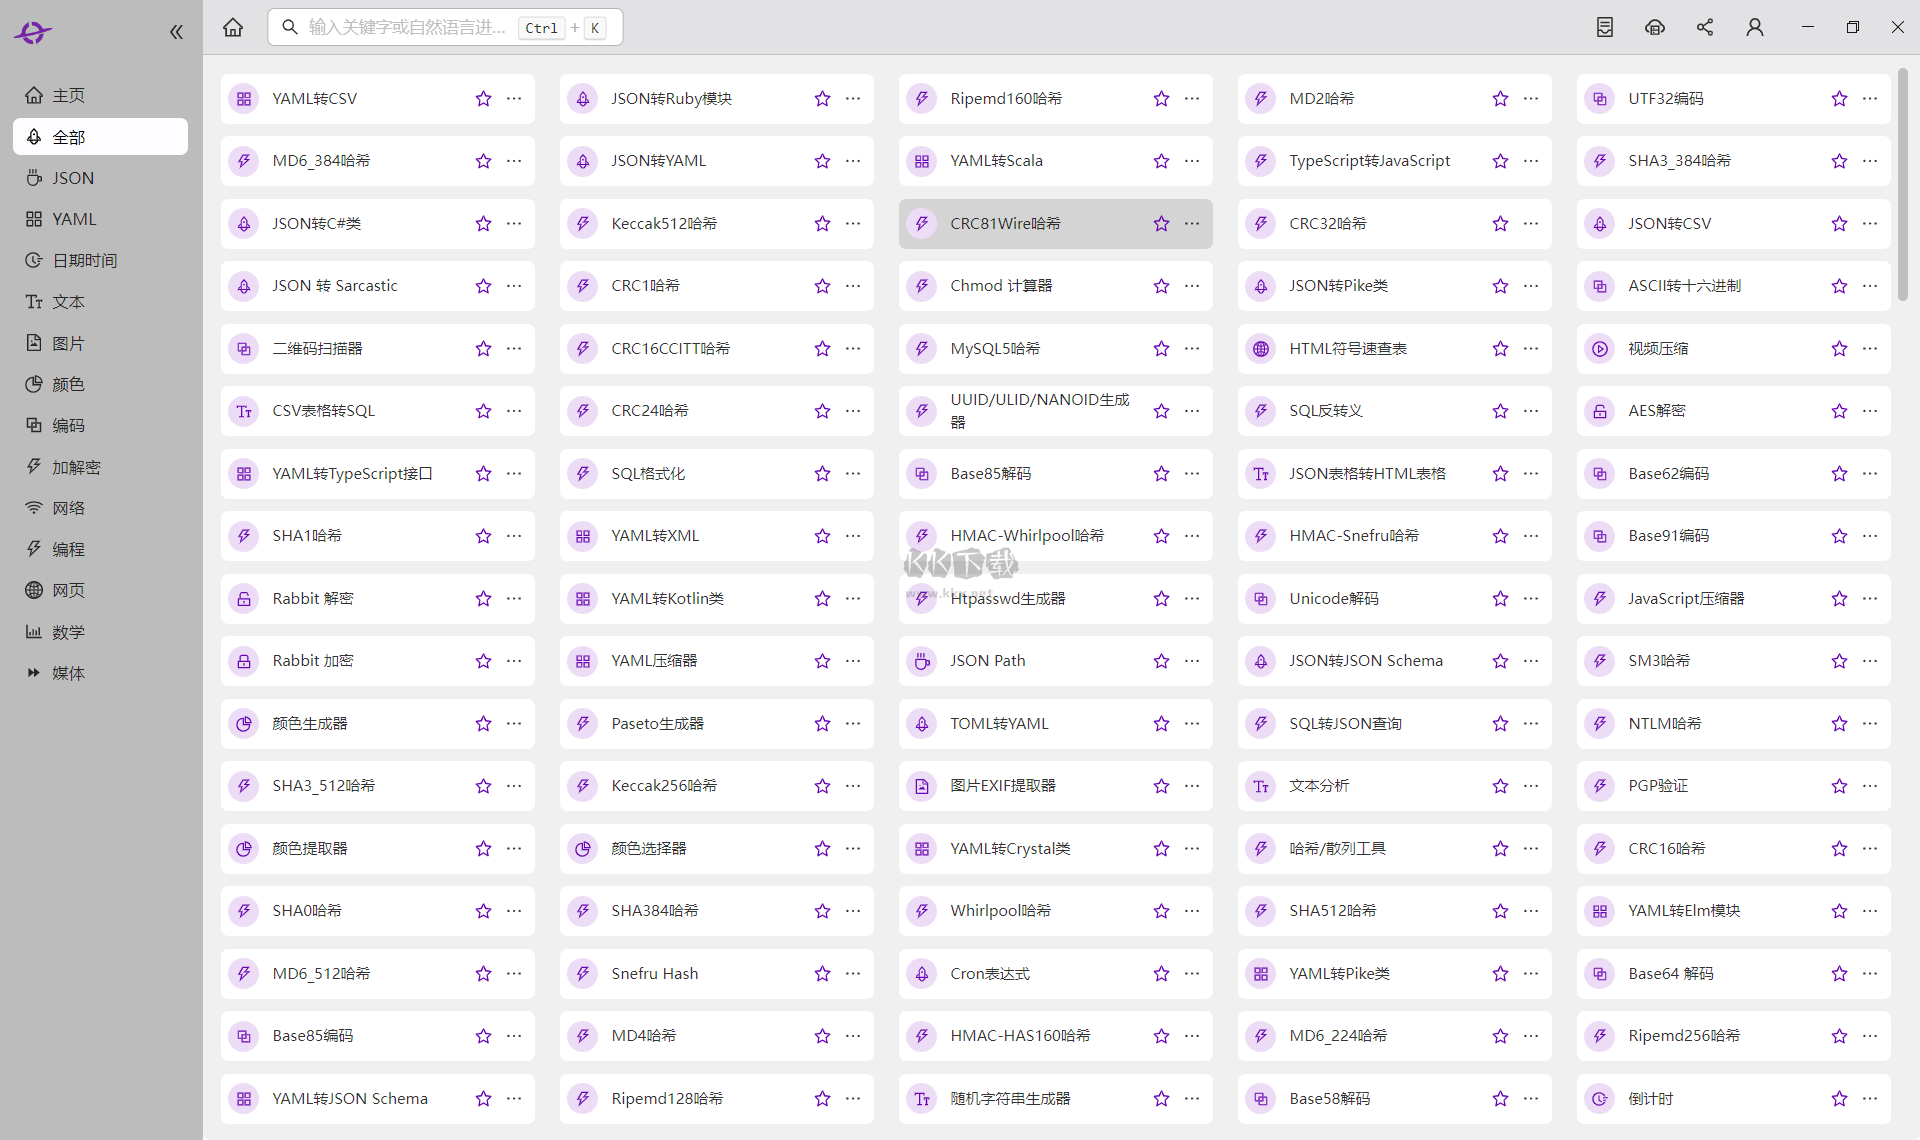Screen dimensions: 1920x1140
Task: Toggle favorite star on 倒计时
Action: (x=1839, y=1099)
